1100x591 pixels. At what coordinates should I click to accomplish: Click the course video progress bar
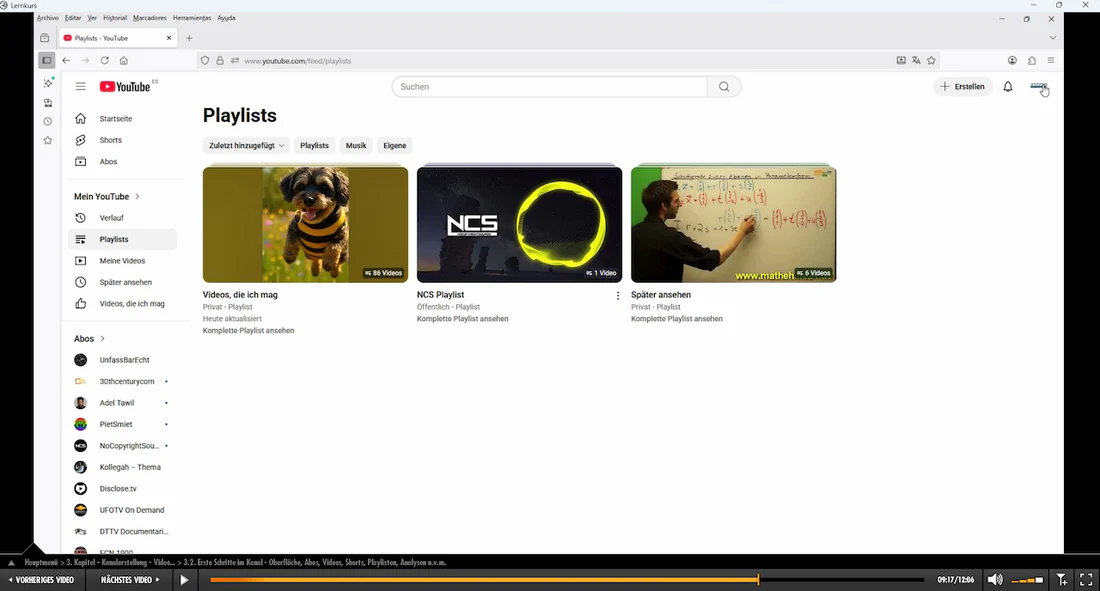pyautogui.click(x=566, y=580)
